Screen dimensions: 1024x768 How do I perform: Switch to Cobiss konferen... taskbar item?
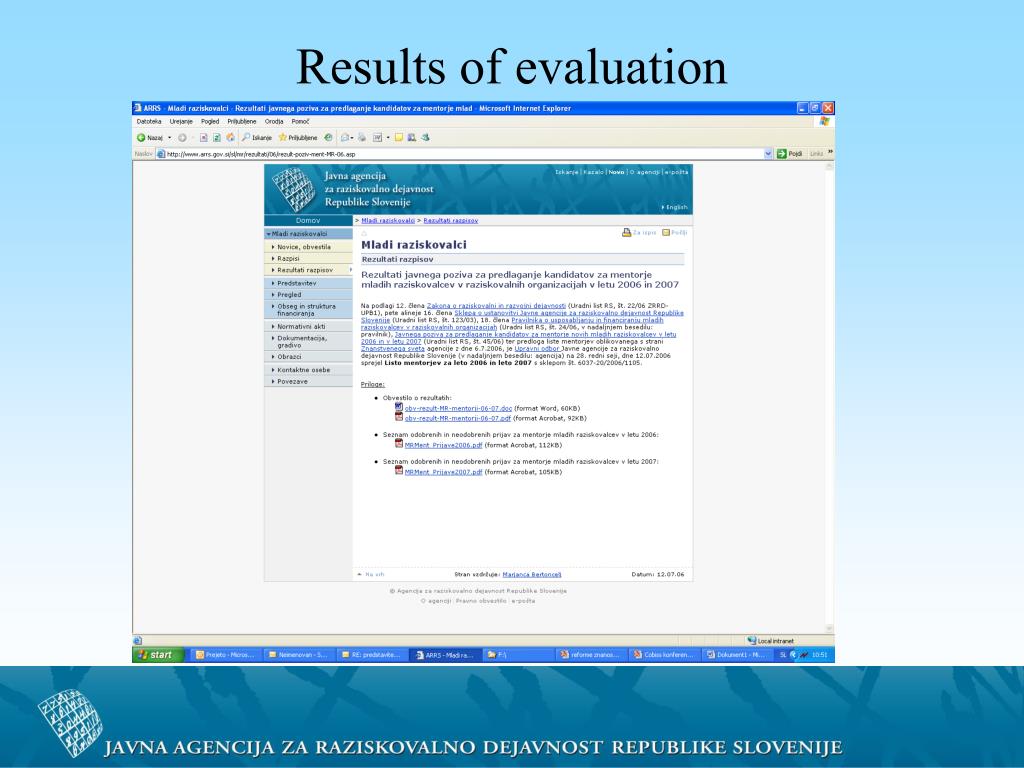point(663,655)
